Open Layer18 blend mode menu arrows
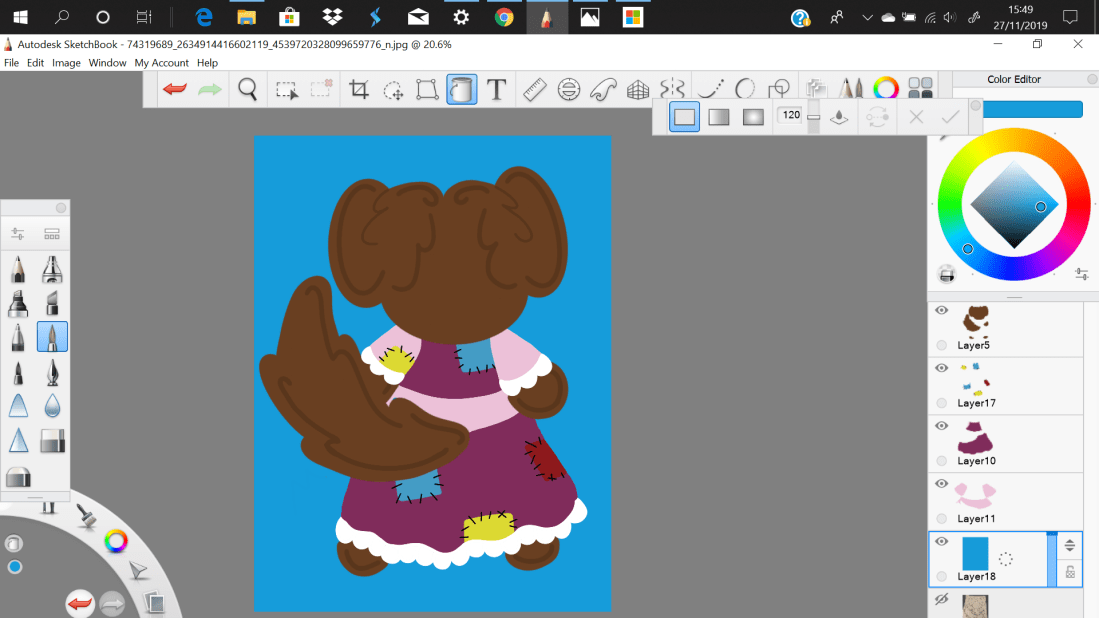Viewport: 1099px width, 618px height. pos(1069,545)
